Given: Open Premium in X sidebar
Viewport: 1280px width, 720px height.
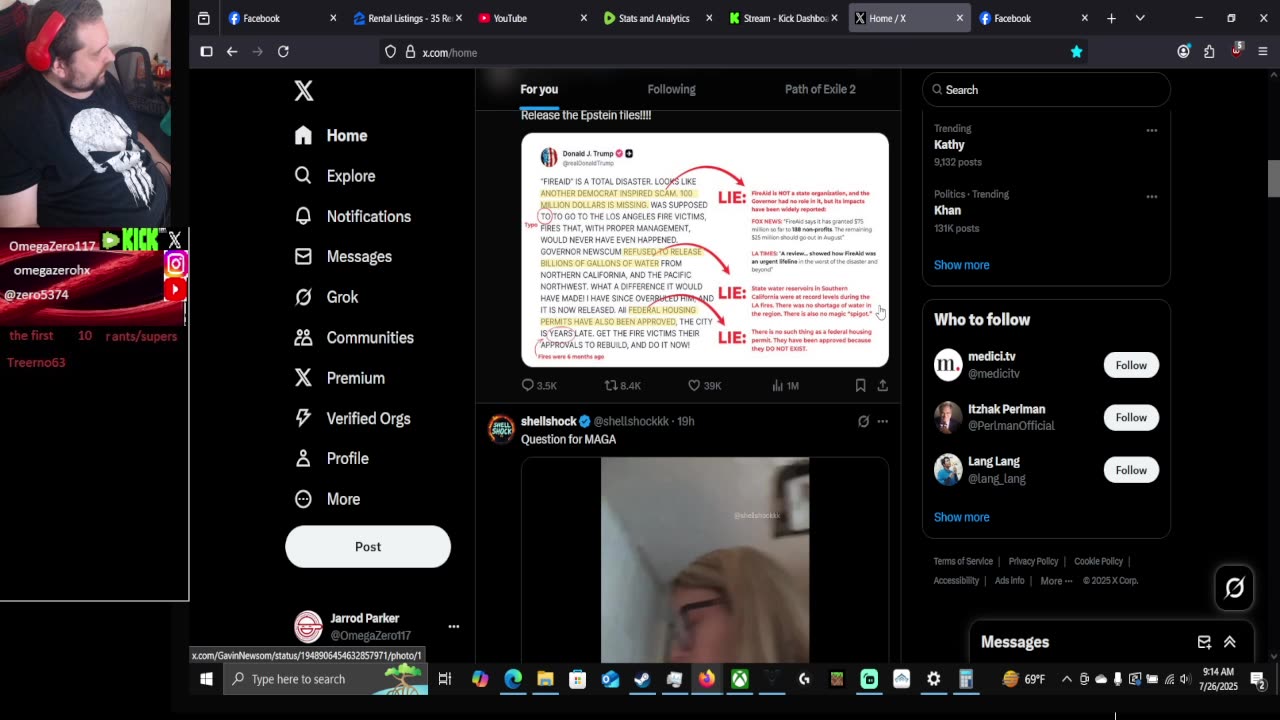Looking at the screenshot, I should pos(340,378).
